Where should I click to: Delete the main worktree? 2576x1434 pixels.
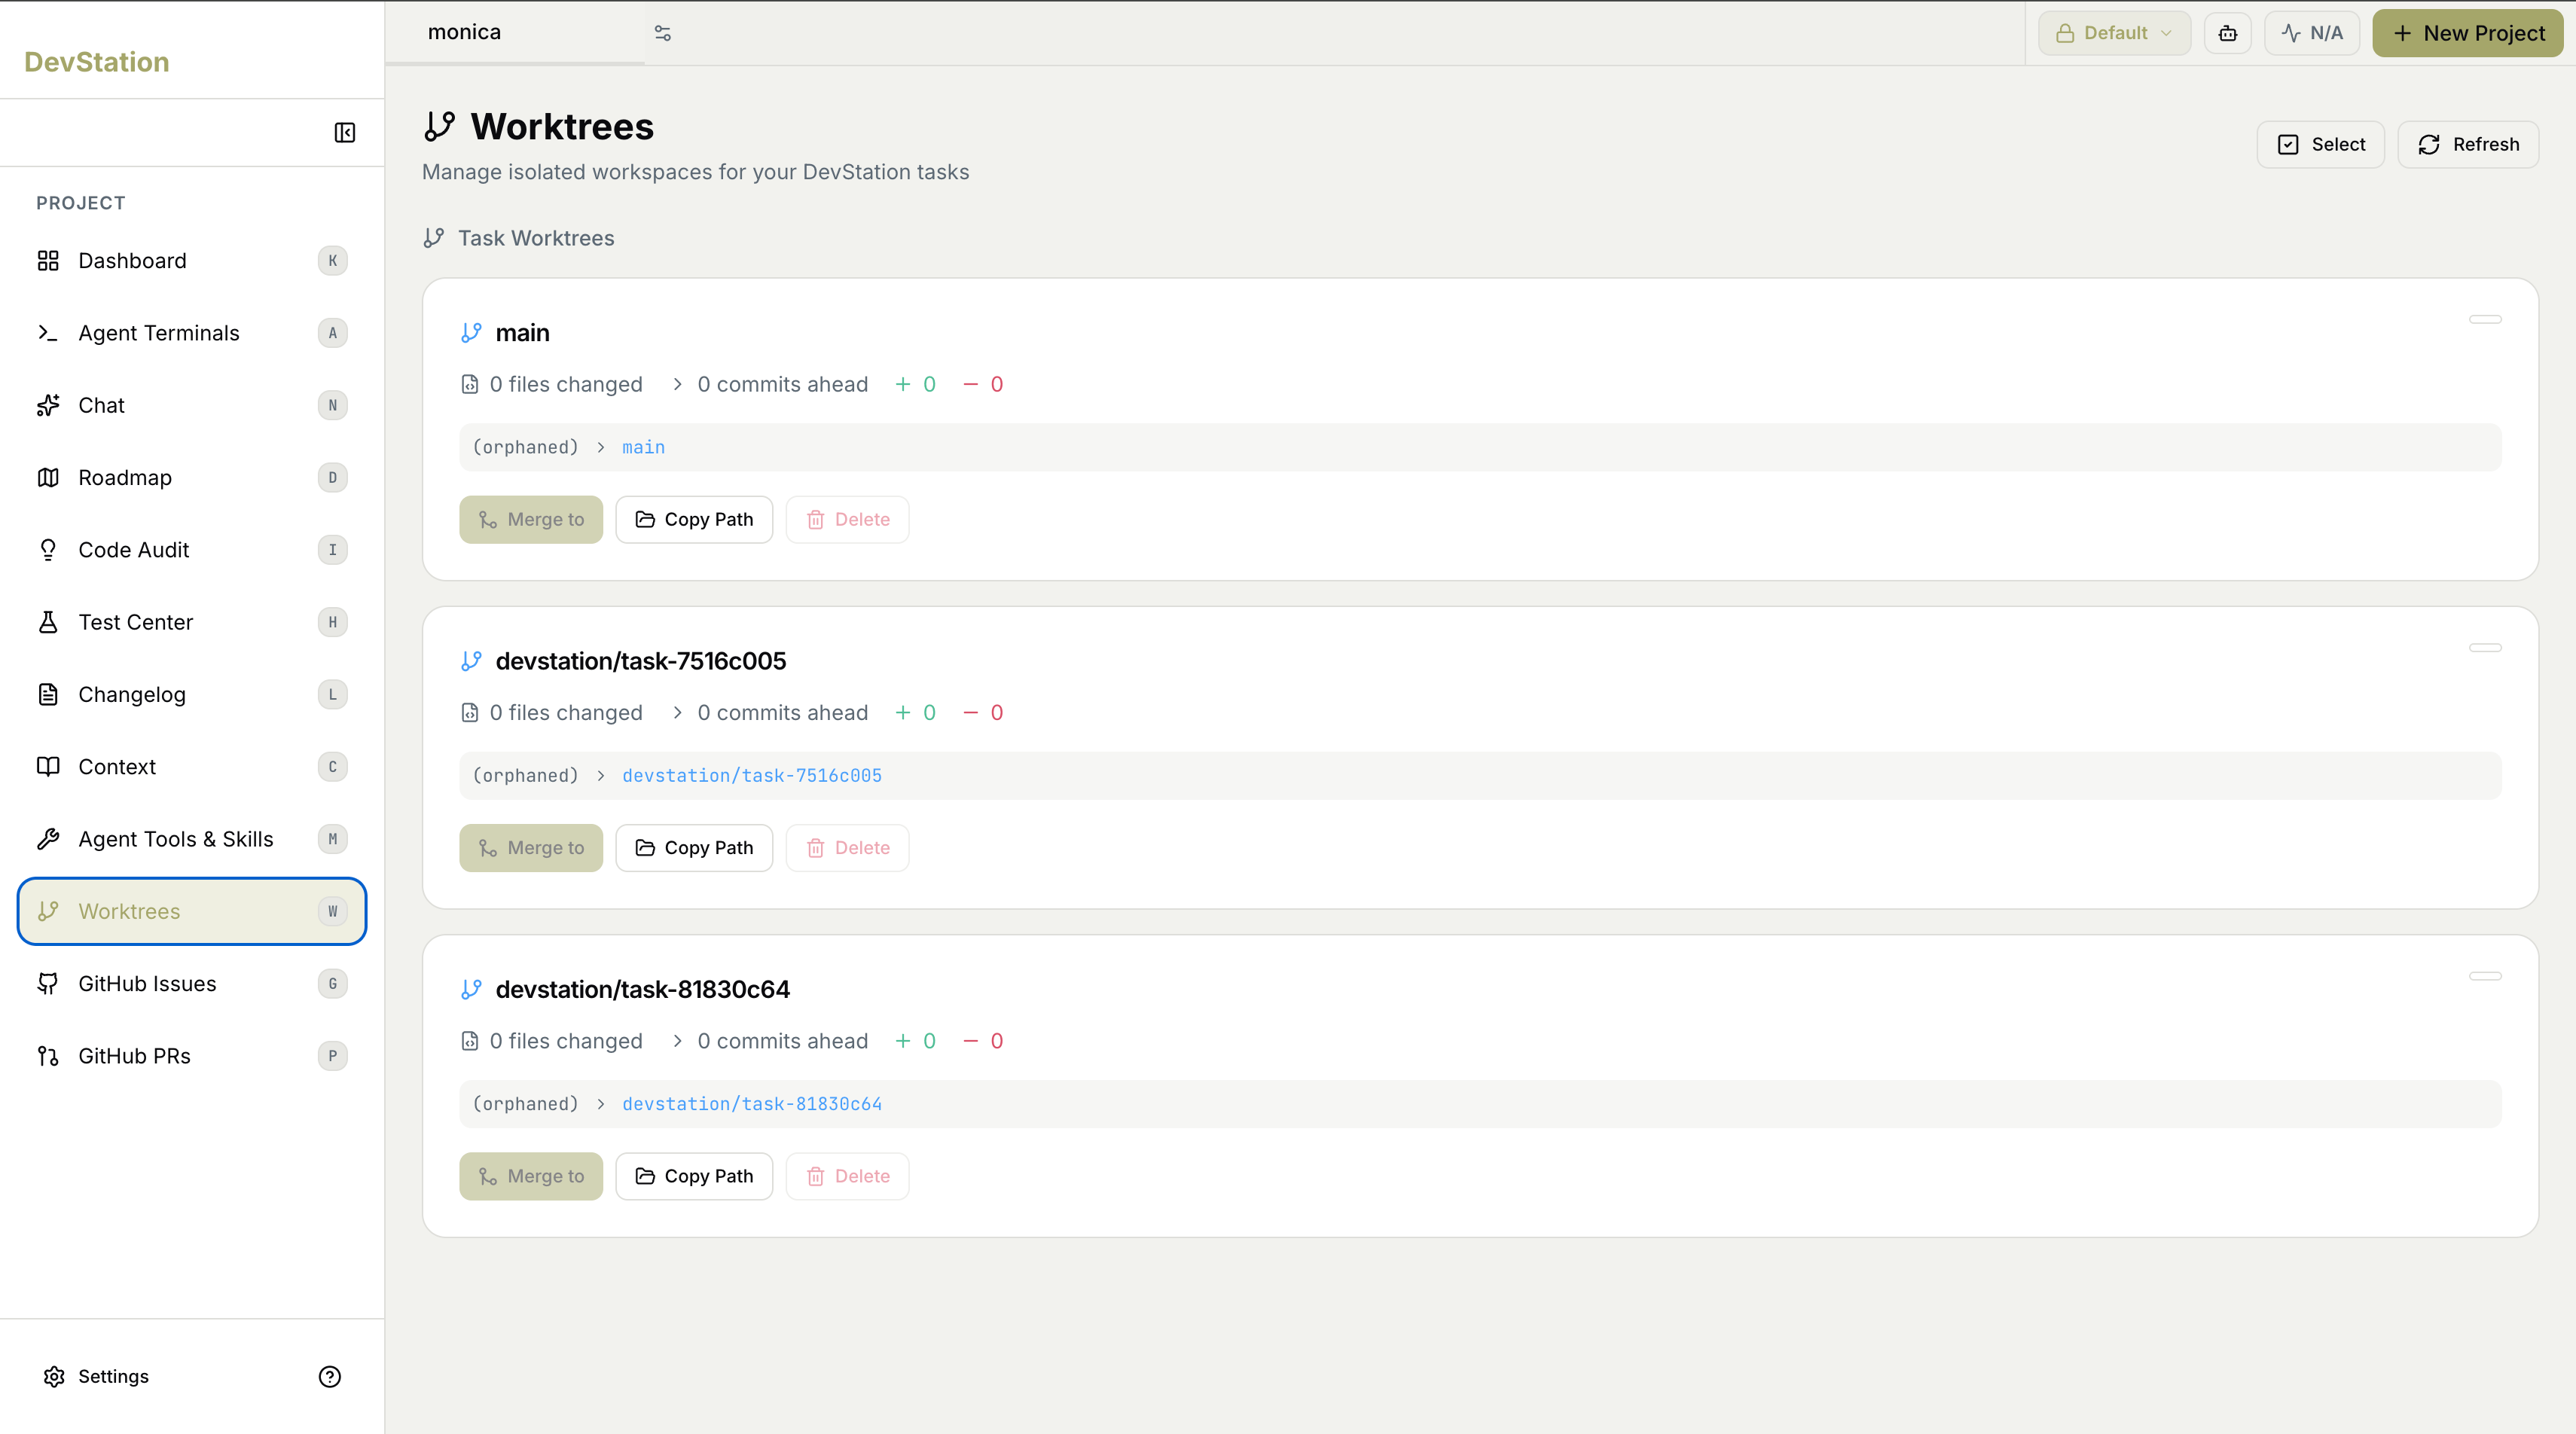click(847, 519)
